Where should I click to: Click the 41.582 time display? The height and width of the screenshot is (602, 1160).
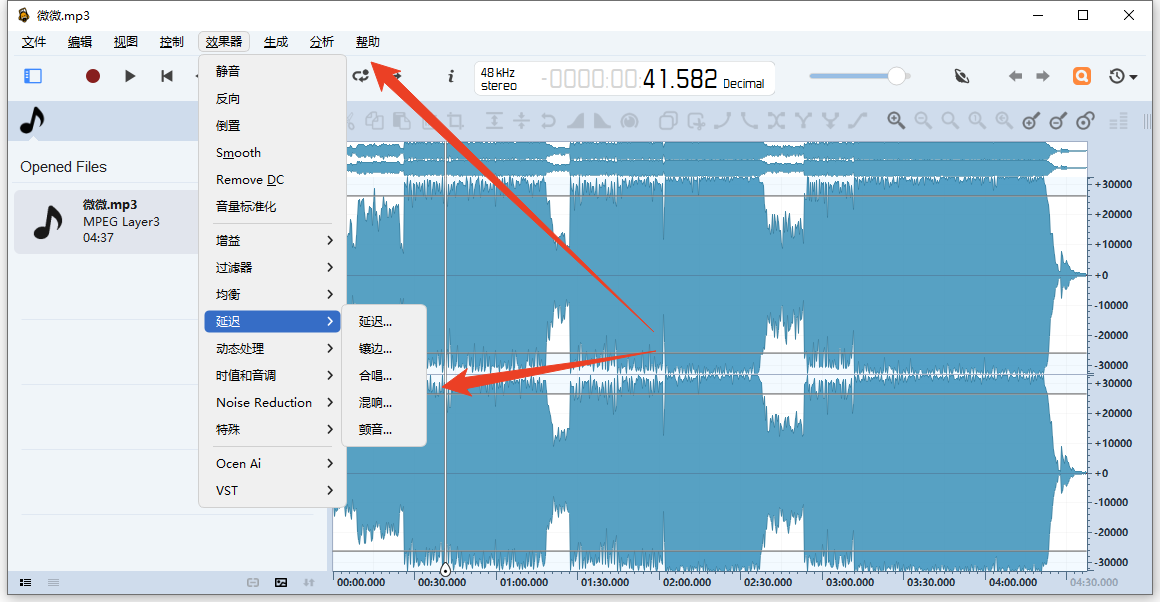tap(679, 79)
